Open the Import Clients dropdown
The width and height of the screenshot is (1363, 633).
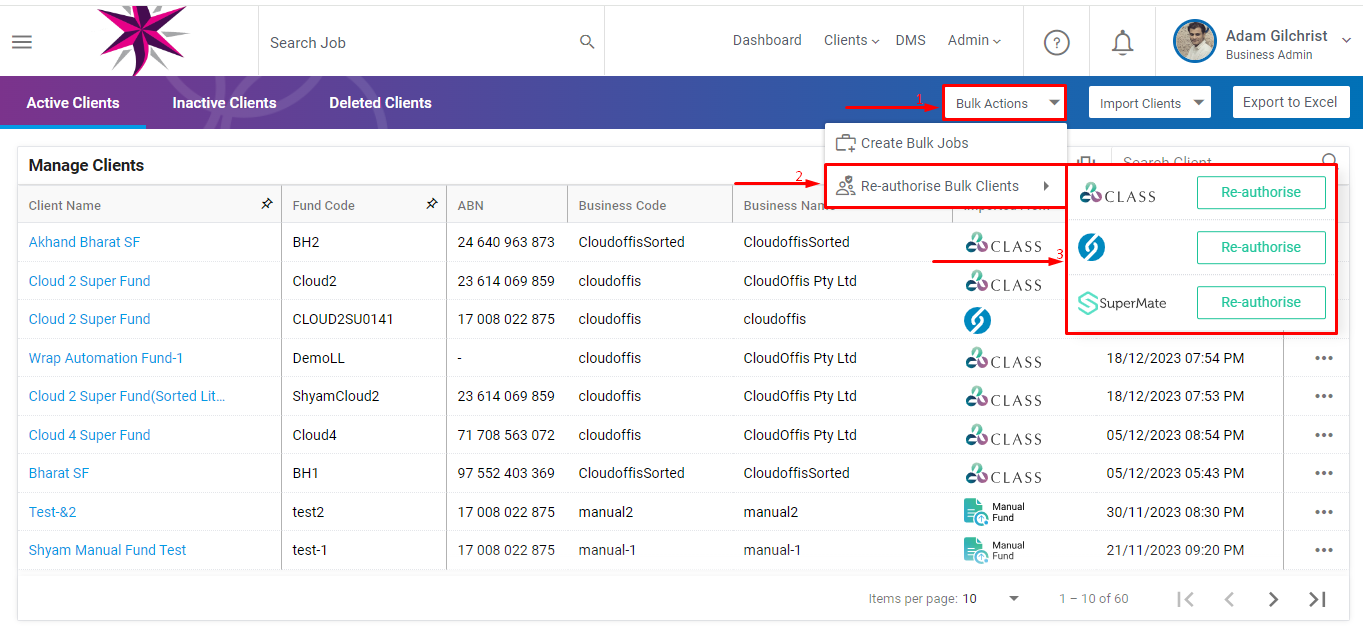(x=1149, y=103)
